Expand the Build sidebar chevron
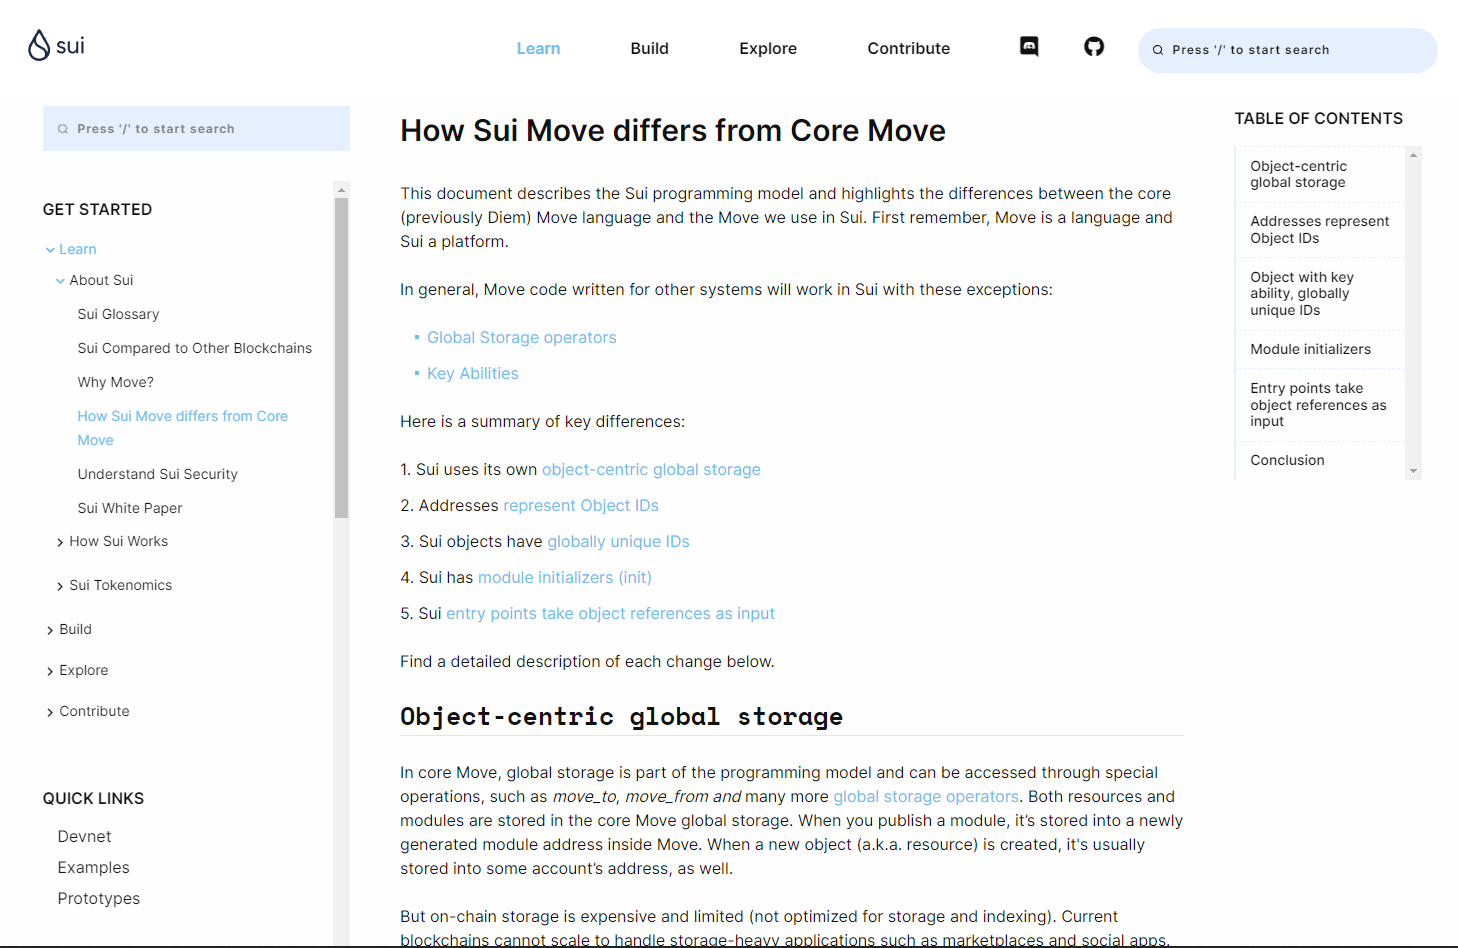Screen dimensions: 1458x948 click(50, 630)
